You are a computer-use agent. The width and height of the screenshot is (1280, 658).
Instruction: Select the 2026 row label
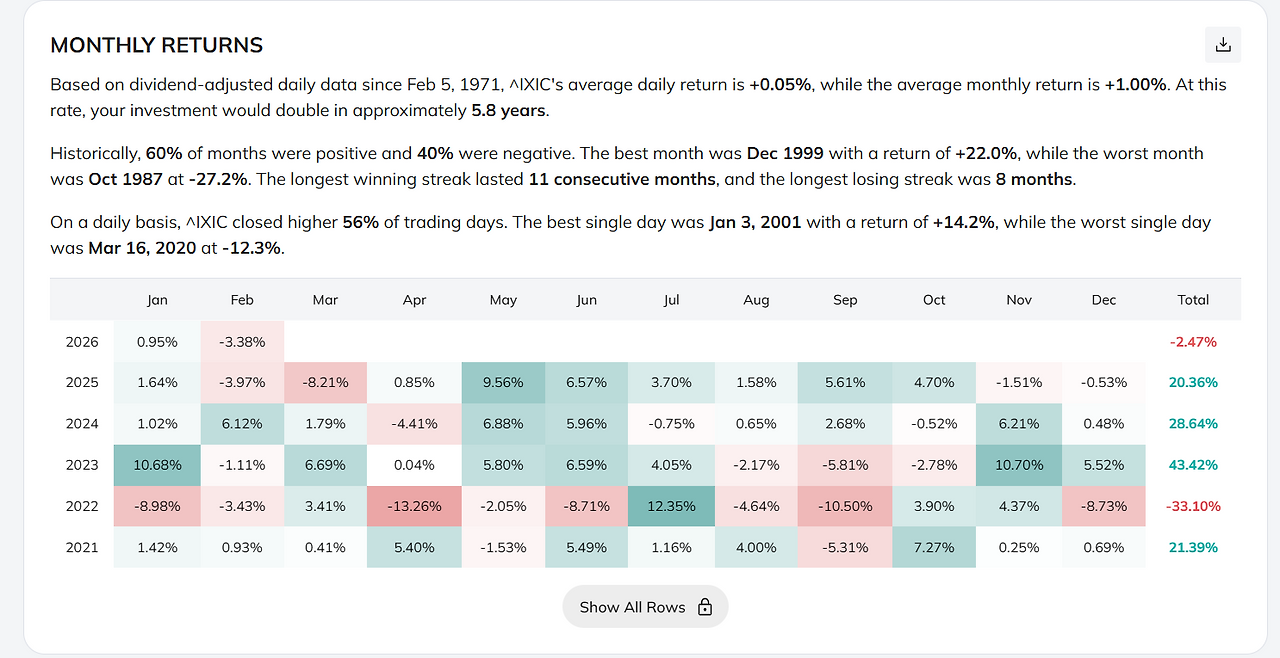click(x=82, y=342)
